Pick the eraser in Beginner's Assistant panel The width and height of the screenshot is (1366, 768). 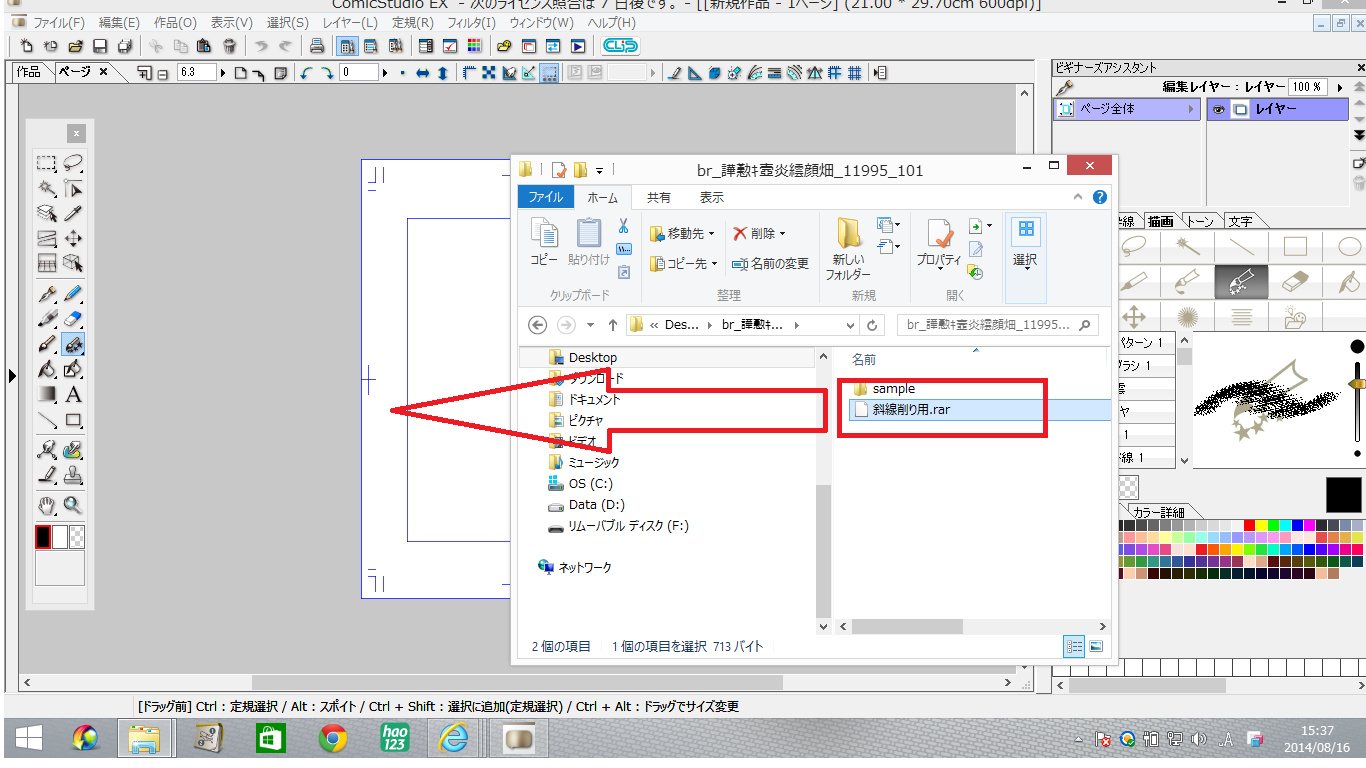click(x=1296, y=282)
